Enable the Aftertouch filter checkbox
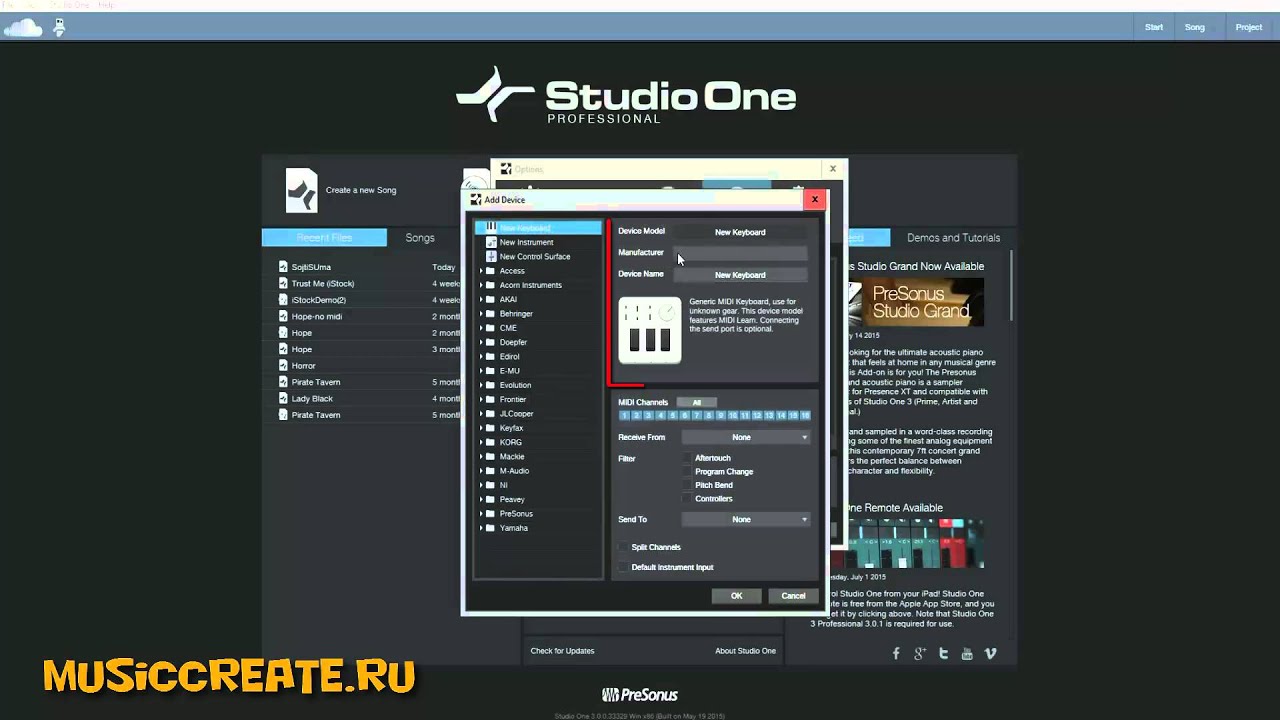This screenshot has height=720, width=1280. [x=687, y=458]
